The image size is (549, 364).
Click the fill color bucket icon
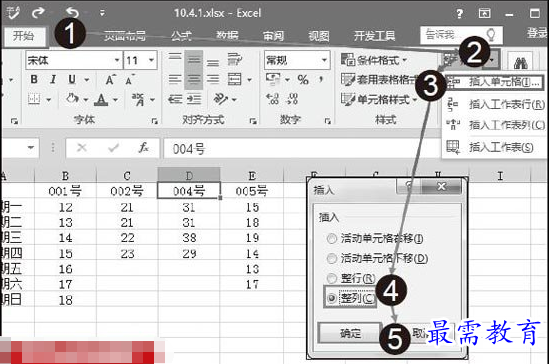click(72, 99)
